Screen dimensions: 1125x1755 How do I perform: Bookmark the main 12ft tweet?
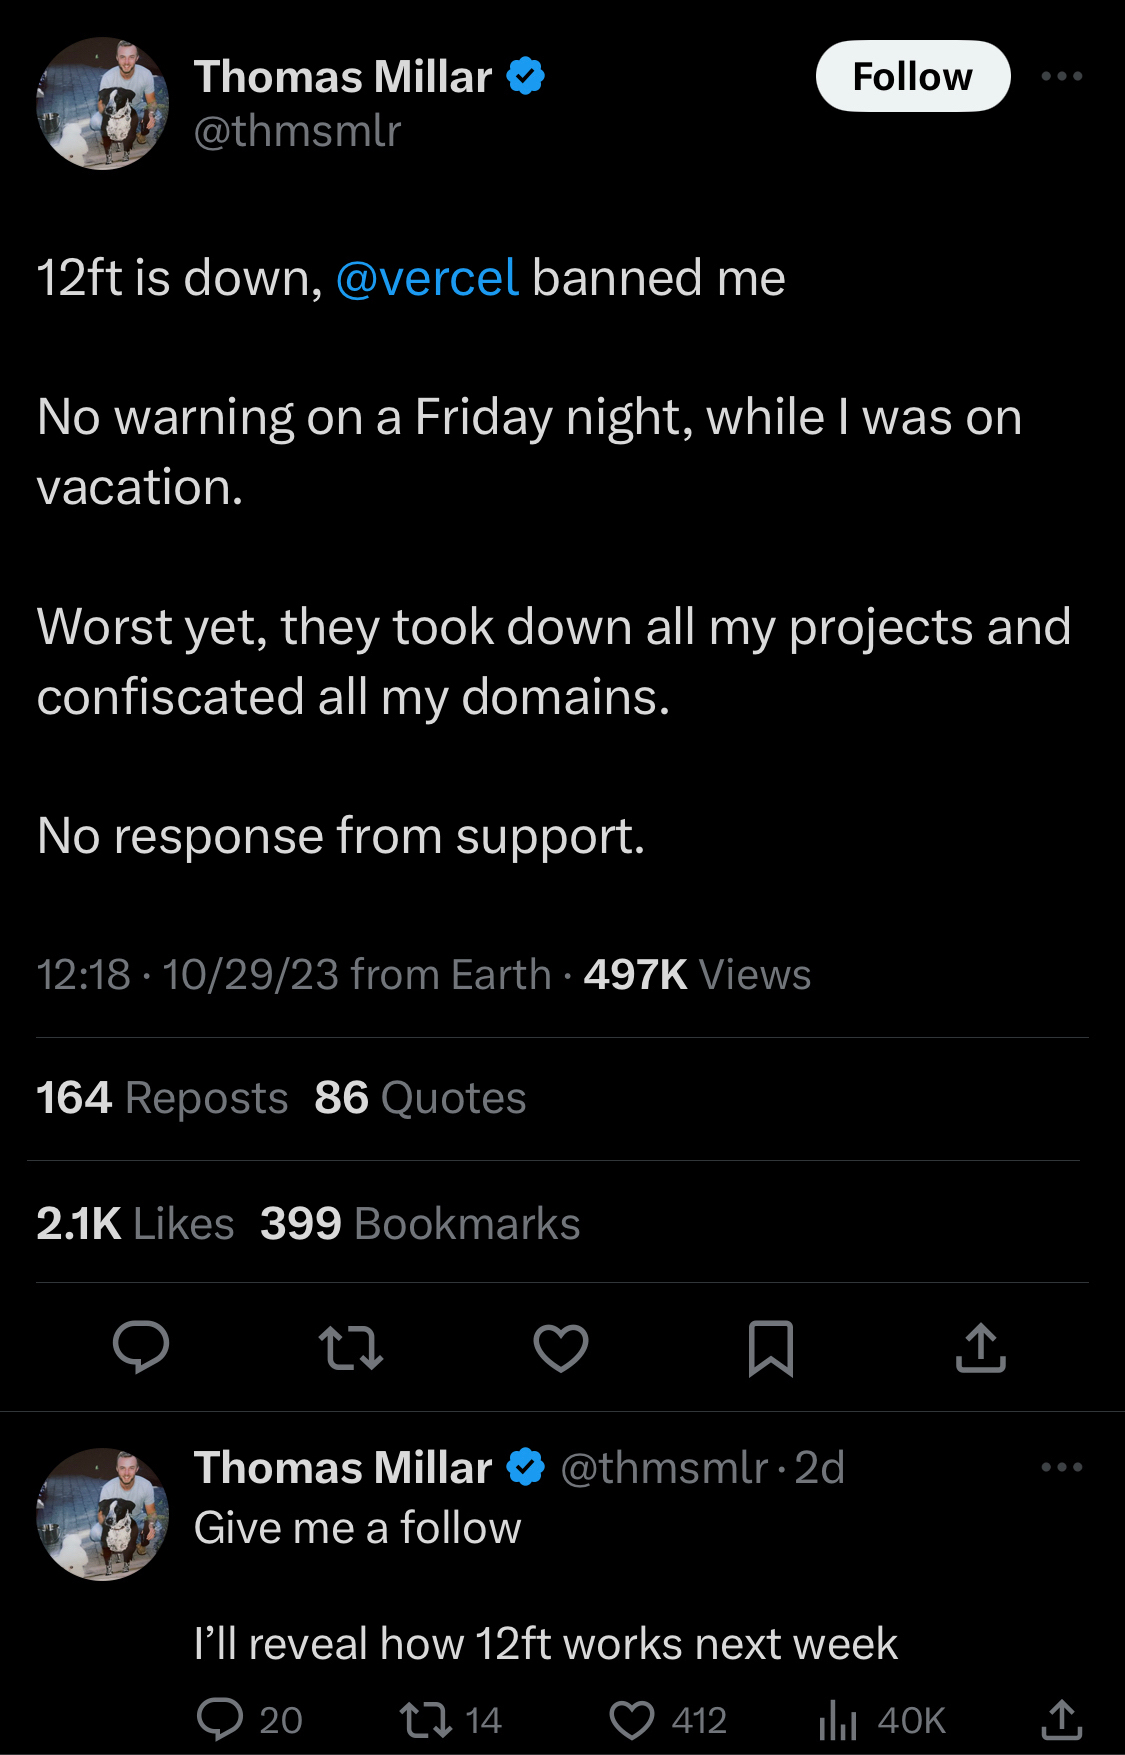coord(771,1347)
